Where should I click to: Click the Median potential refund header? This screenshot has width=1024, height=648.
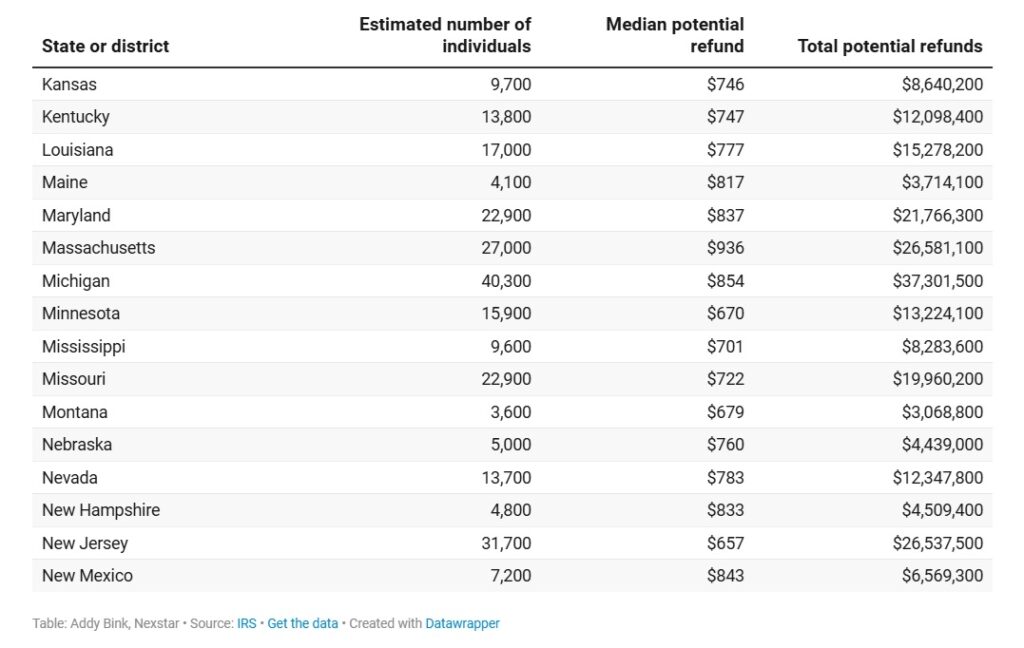click(675, 35)
